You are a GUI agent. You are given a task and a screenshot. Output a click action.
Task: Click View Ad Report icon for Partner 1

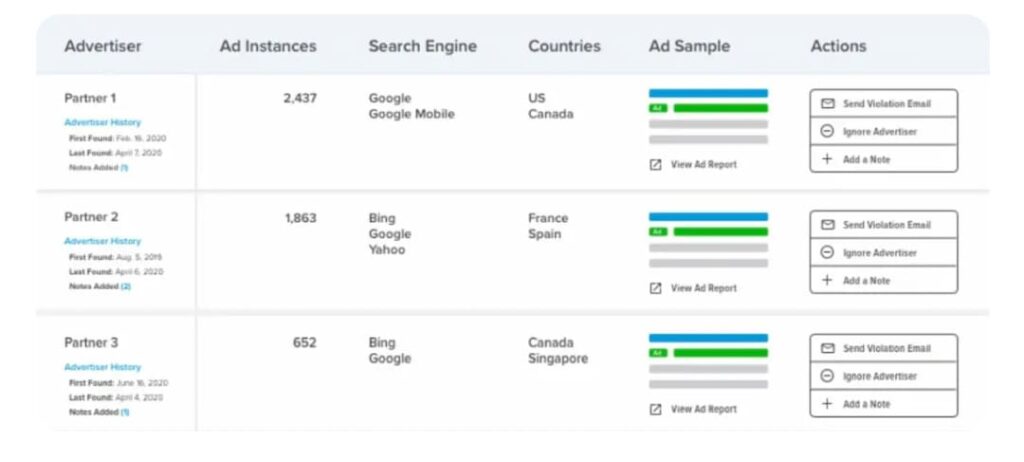click(656, 165)
